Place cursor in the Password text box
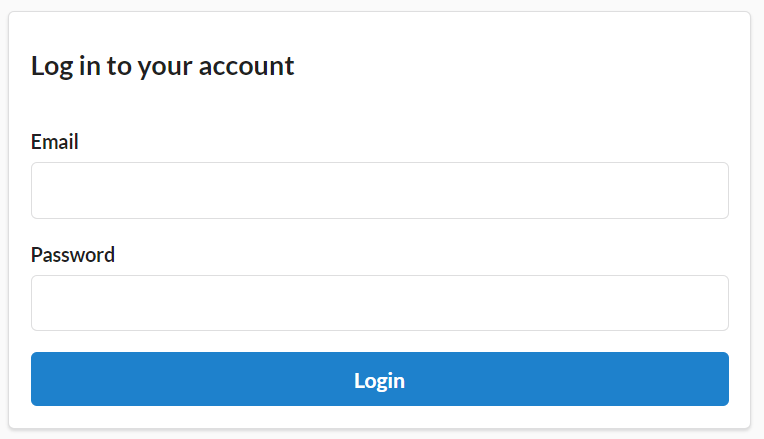764x439 pixels. [380, 303]
